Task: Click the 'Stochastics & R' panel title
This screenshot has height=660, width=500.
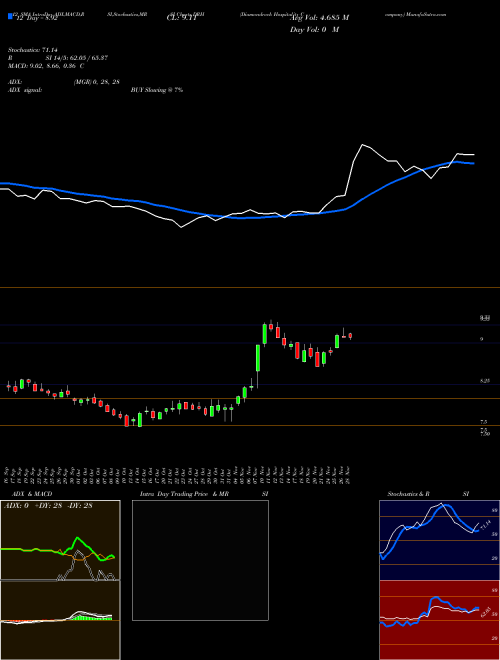Action: tap(408, 494)
